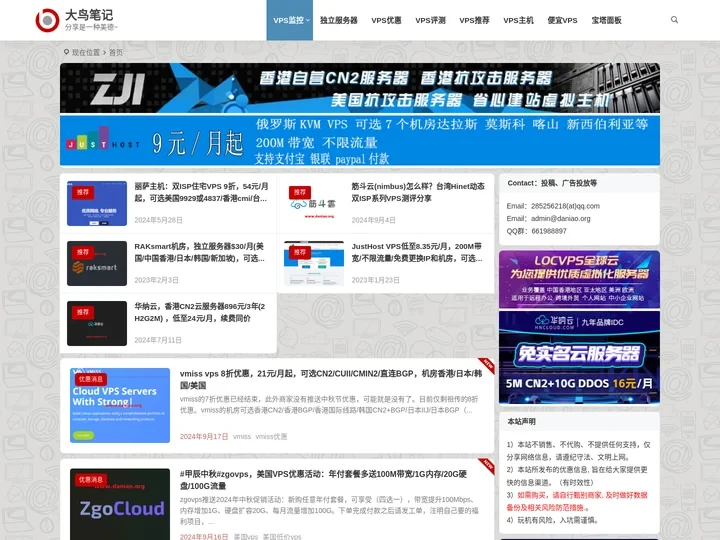Click the vmiss tag link

[242, 437]
